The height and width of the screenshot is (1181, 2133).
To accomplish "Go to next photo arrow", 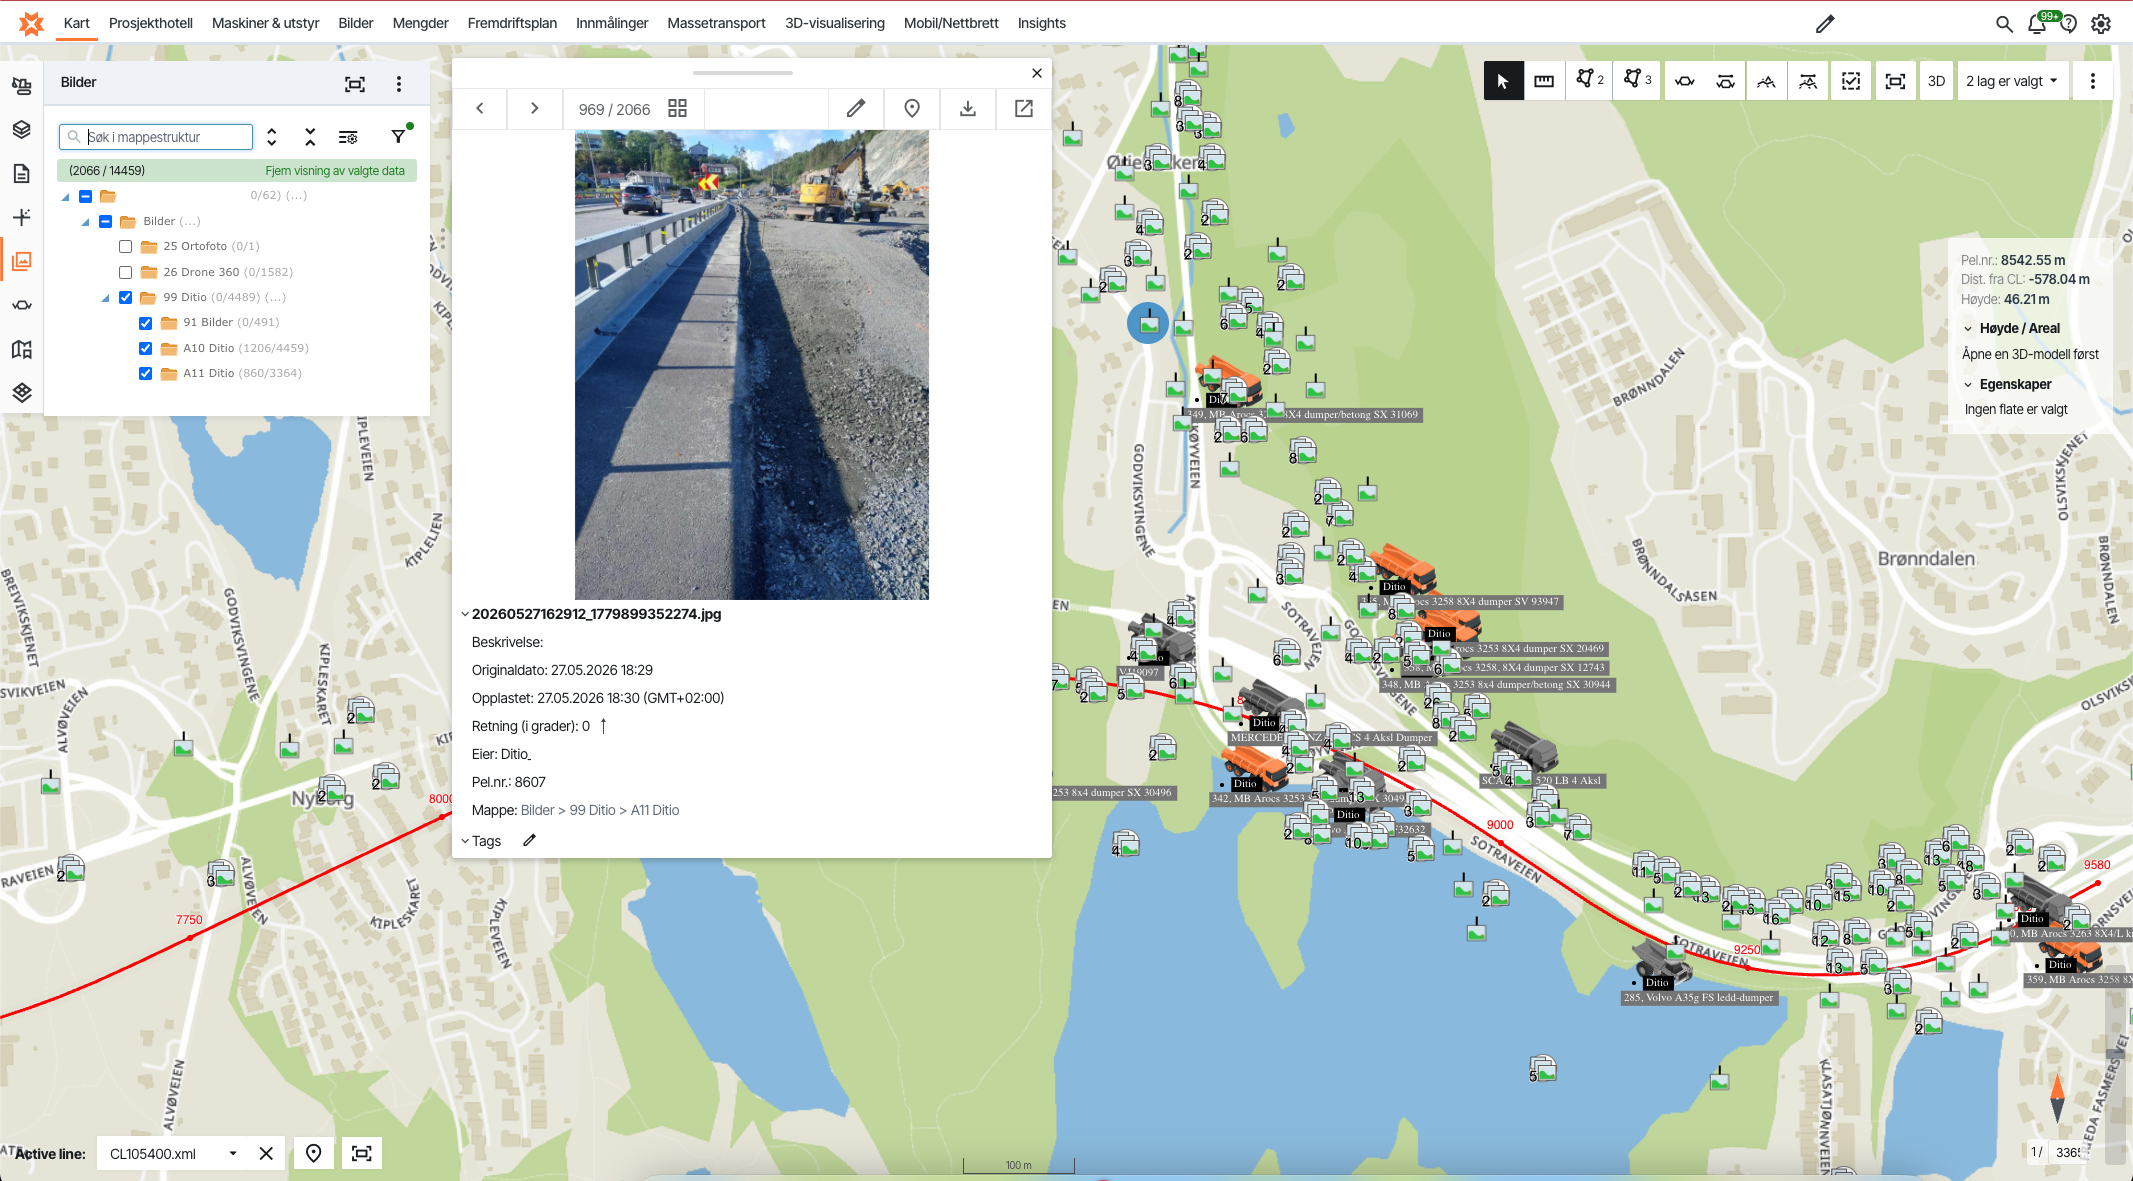I will pos(534,109).
